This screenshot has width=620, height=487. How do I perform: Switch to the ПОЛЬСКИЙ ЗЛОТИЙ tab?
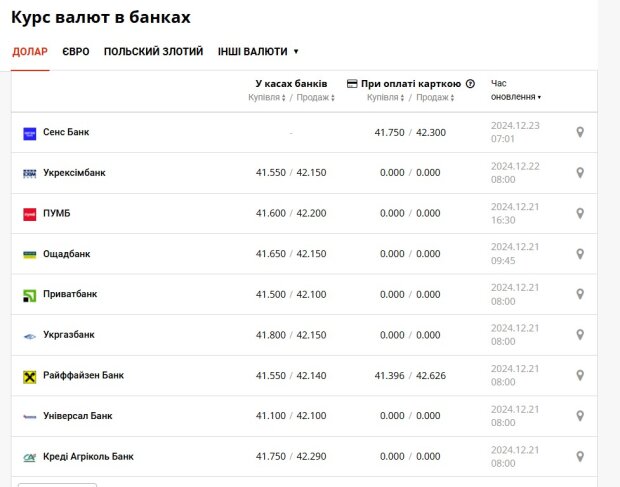[x=153, y=51]
